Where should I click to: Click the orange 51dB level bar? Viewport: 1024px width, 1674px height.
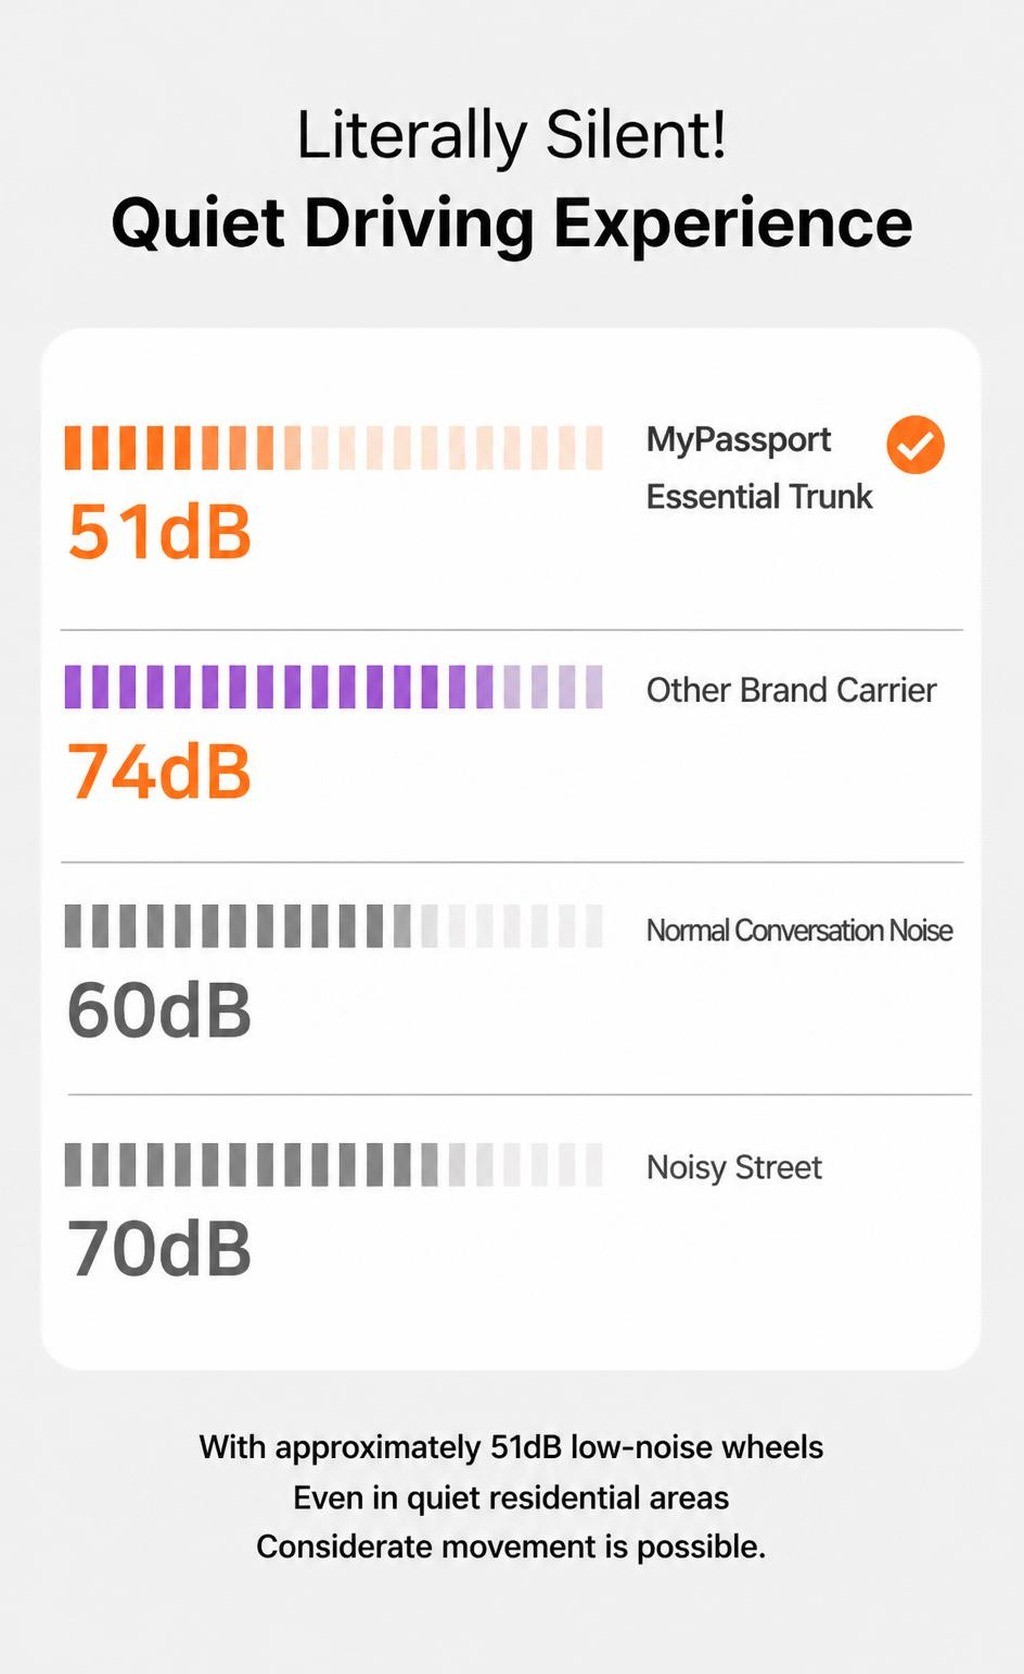click(334, 448)
